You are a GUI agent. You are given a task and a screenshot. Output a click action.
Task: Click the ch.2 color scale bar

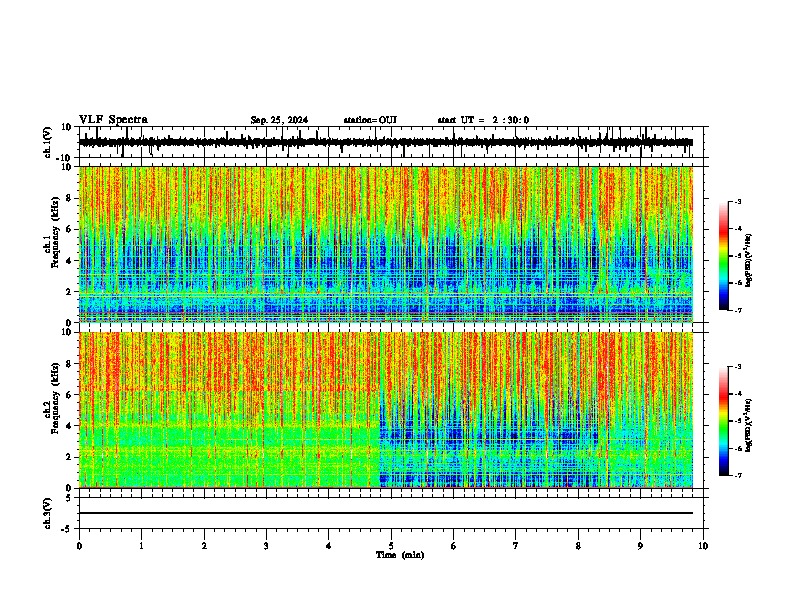[x=723, y=421]
